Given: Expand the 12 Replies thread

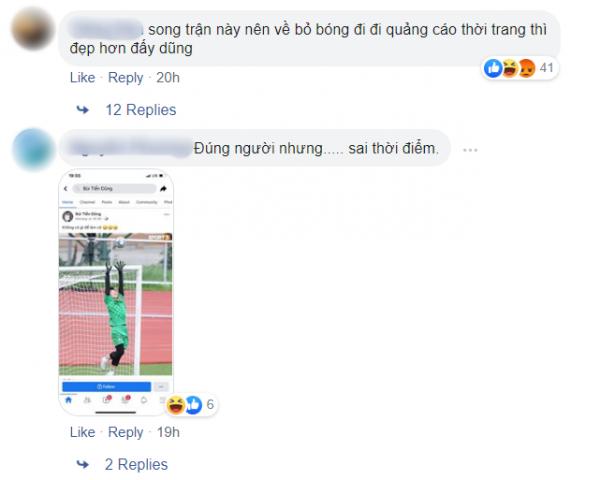Looking at the screenshot, I should pos(141,110).
